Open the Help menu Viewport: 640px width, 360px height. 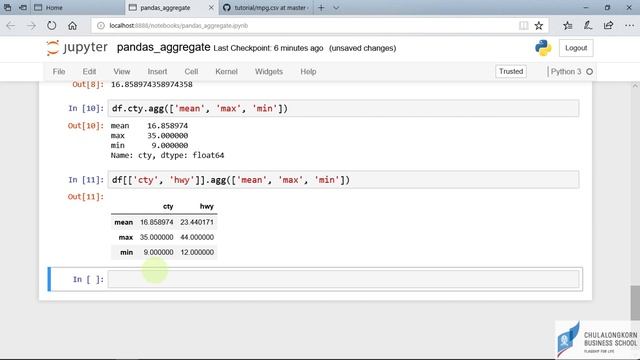click(x=308, y=71)
